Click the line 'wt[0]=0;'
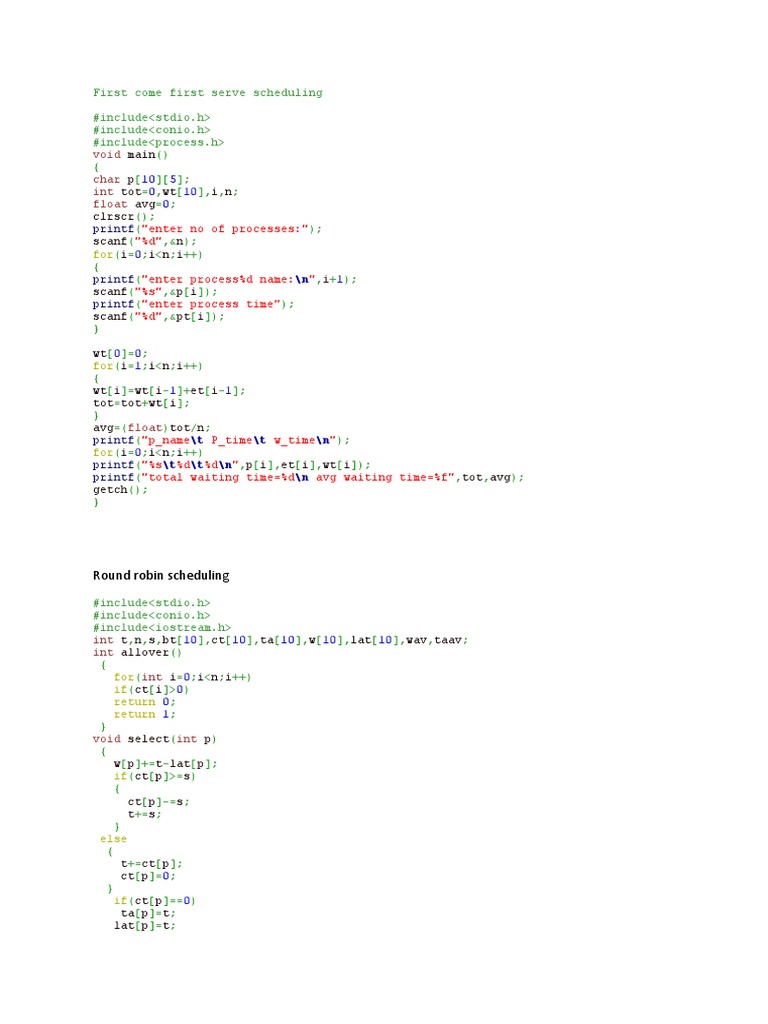This screenshot has width=768, height=1024. tap(120, 354)
